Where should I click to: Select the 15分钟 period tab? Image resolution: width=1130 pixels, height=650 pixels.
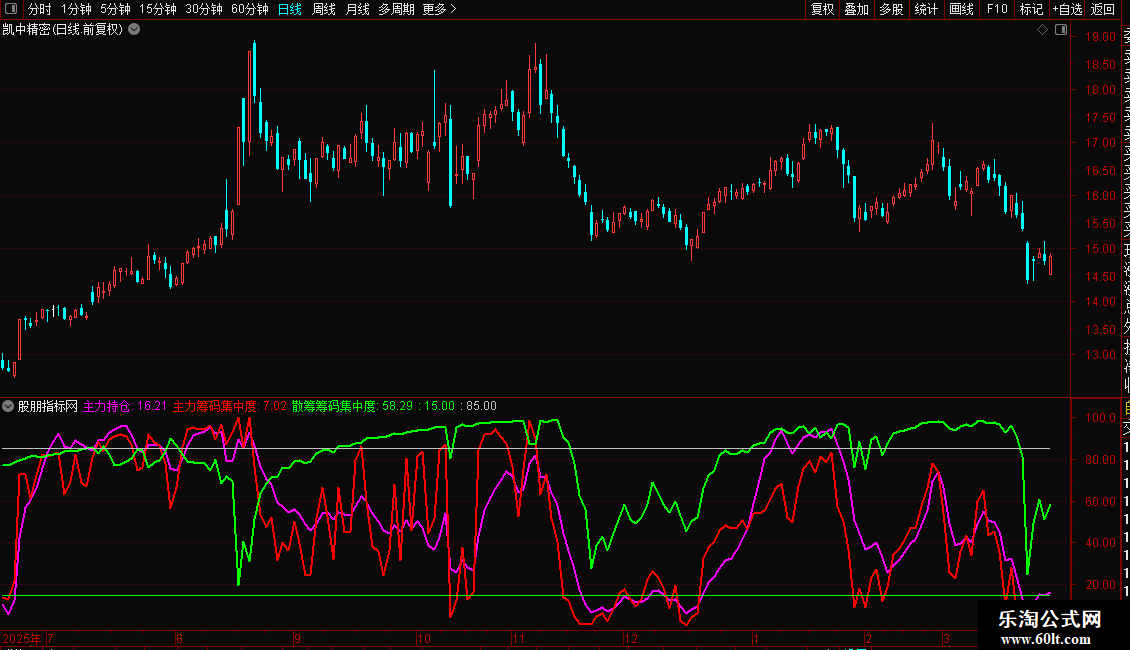point(158,9)
